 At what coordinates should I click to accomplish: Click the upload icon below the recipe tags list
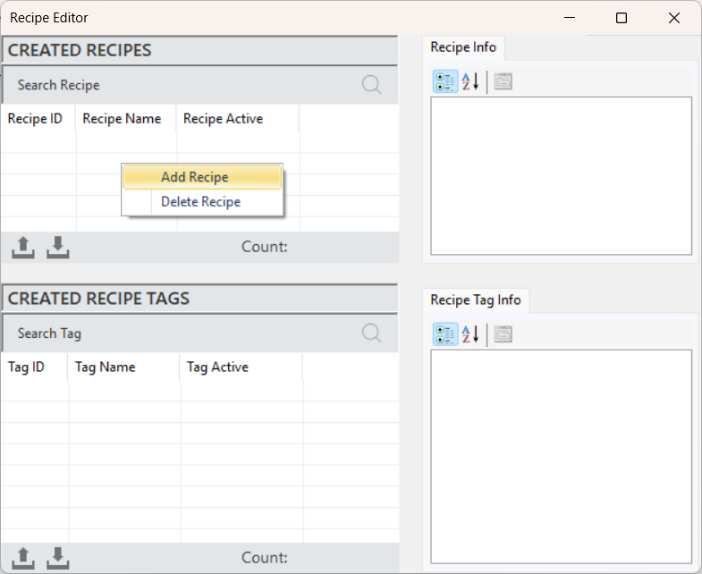[23, 558]
